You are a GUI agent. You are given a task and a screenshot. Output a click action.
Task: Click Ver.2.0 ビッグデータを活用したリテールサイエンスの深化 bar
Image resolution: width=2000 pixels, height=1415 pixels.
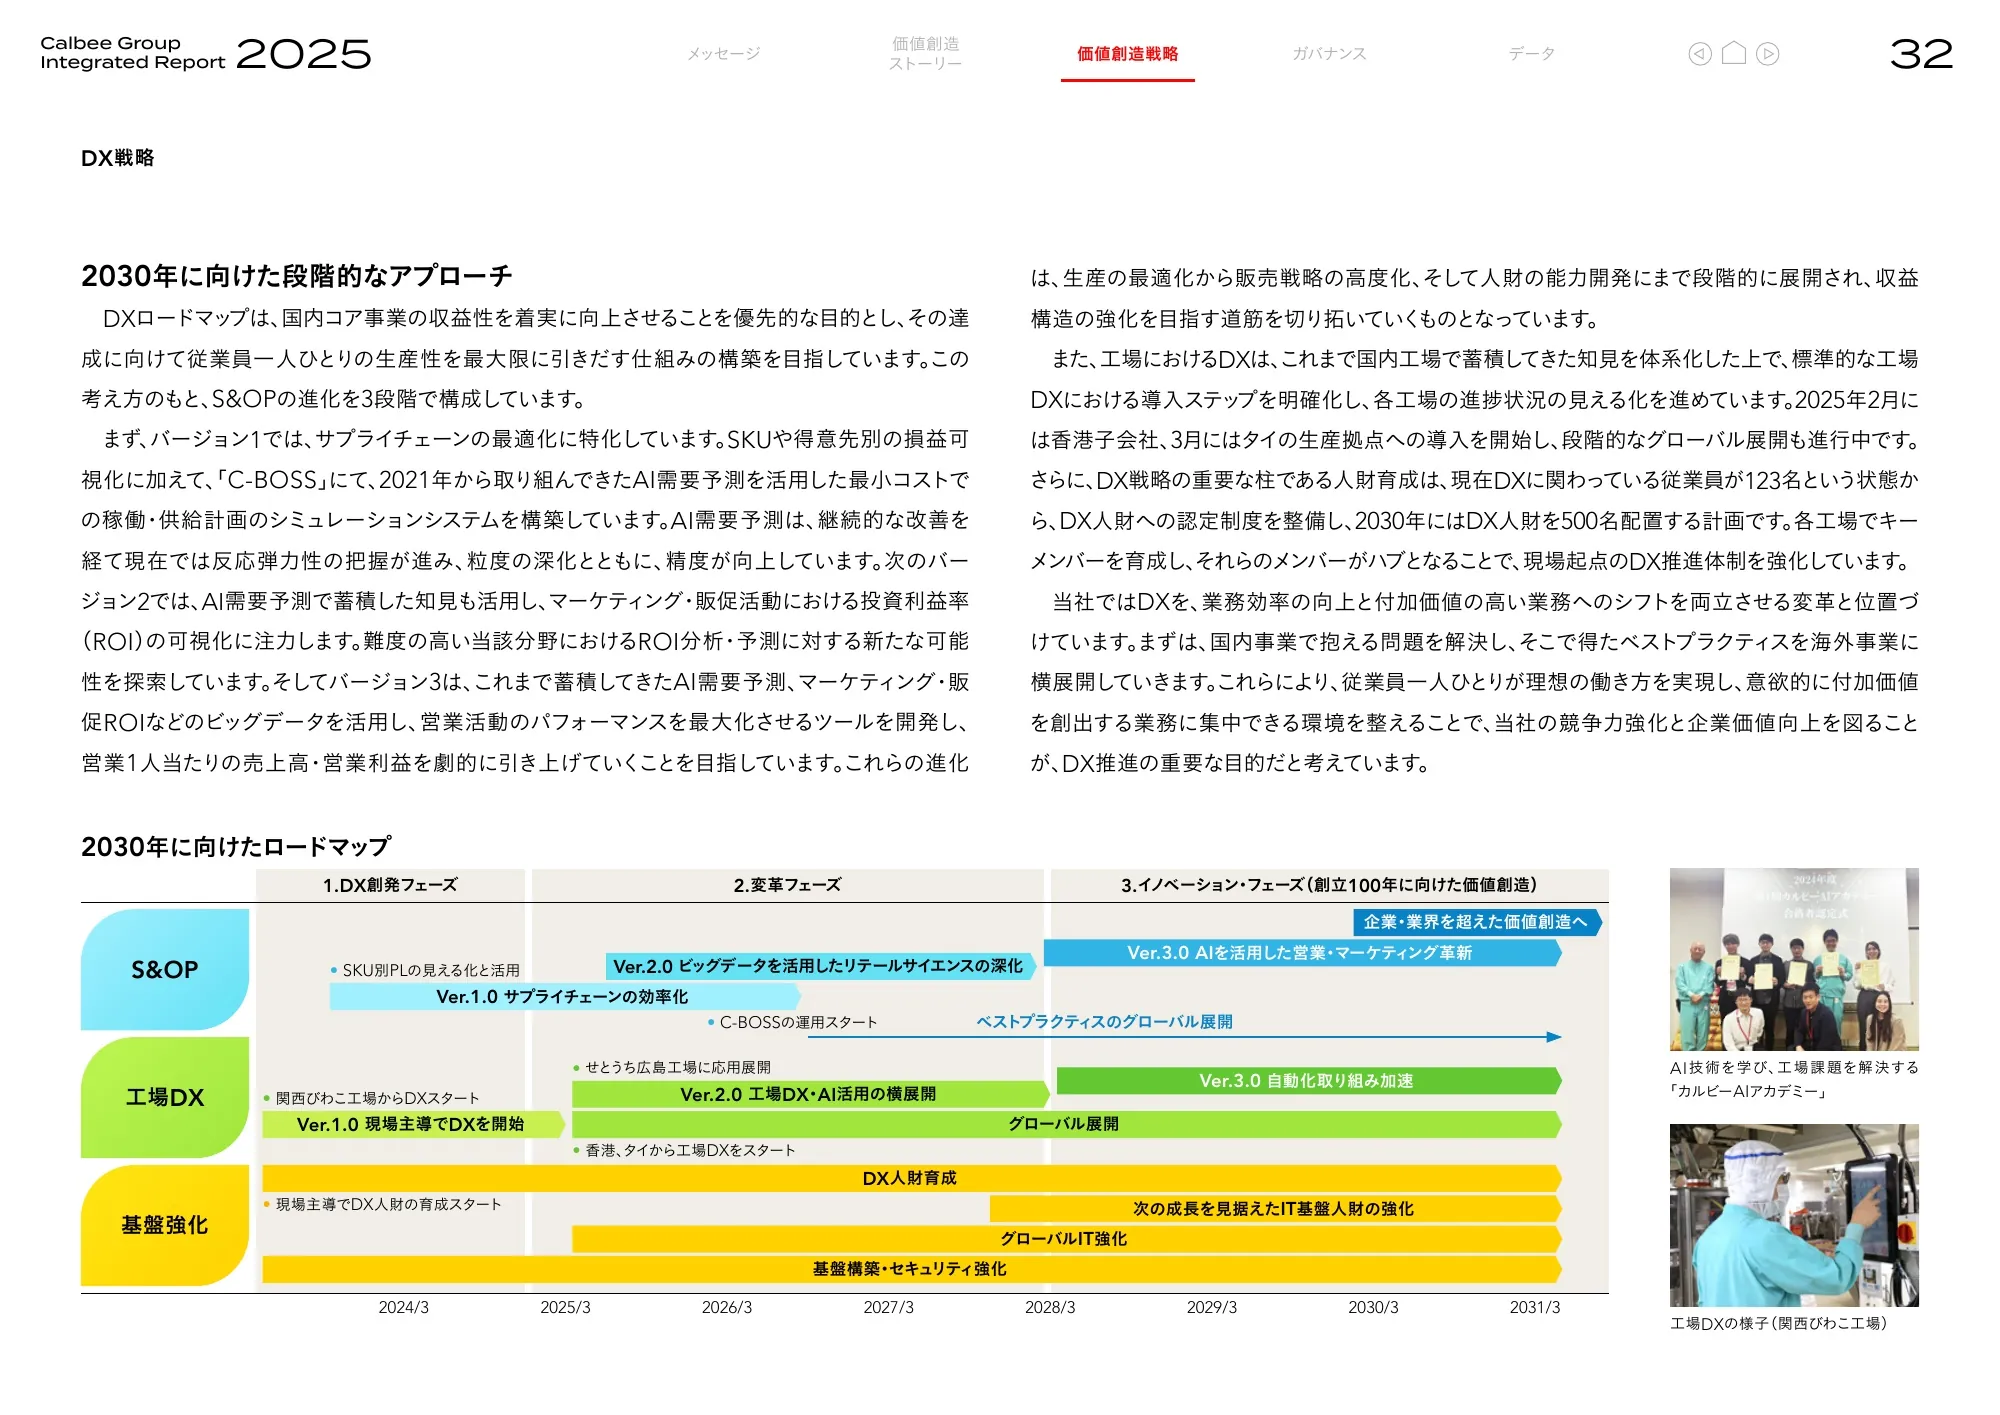tap(820, 966)
